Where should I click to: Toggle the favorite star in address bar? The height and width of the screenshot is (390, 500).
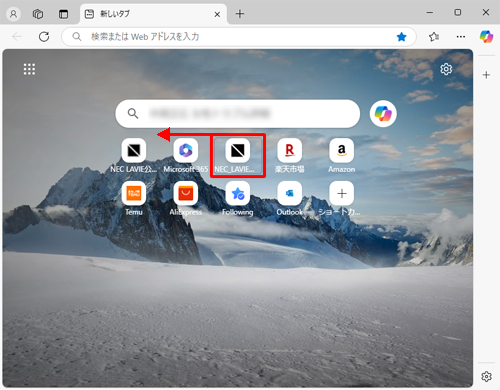click(x=402, y=37)
